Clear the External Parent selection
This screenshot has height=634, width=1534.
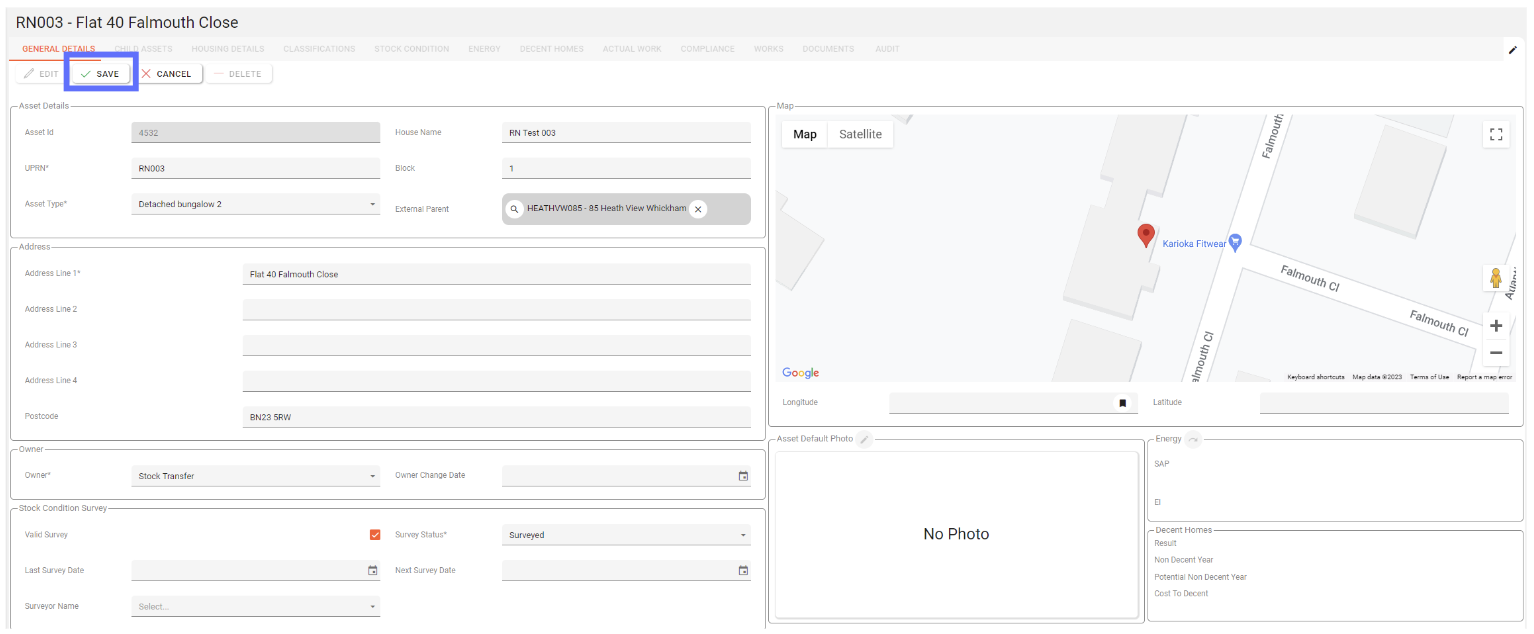coord(698,209)
